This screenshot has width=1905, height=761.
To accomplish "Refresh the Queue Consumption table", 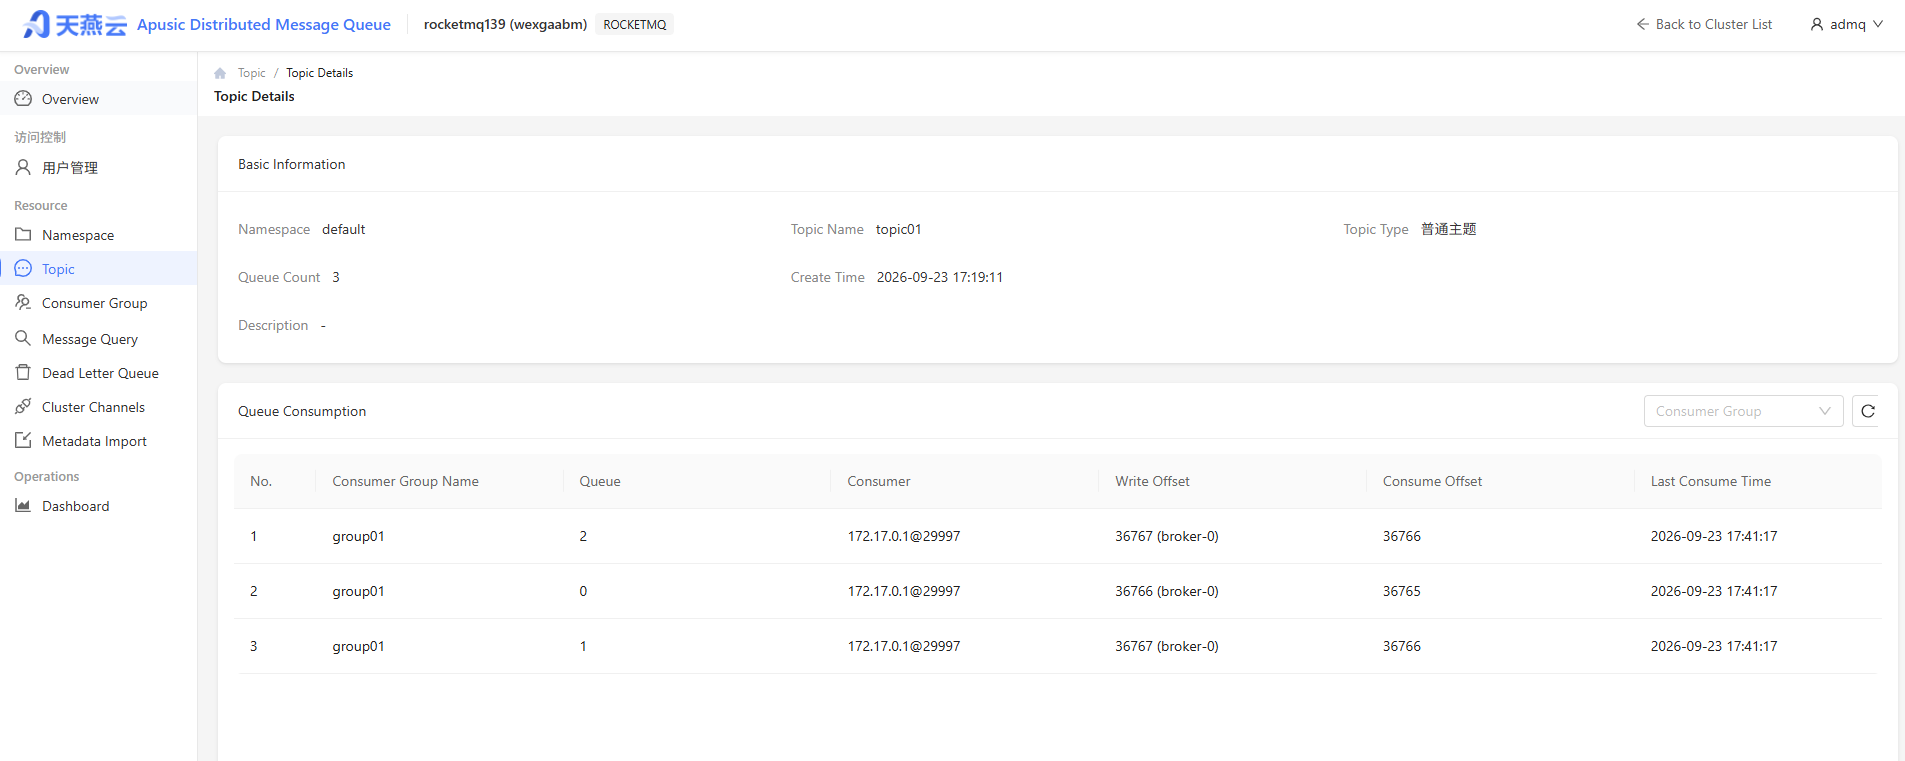I will click(1867, 411).
